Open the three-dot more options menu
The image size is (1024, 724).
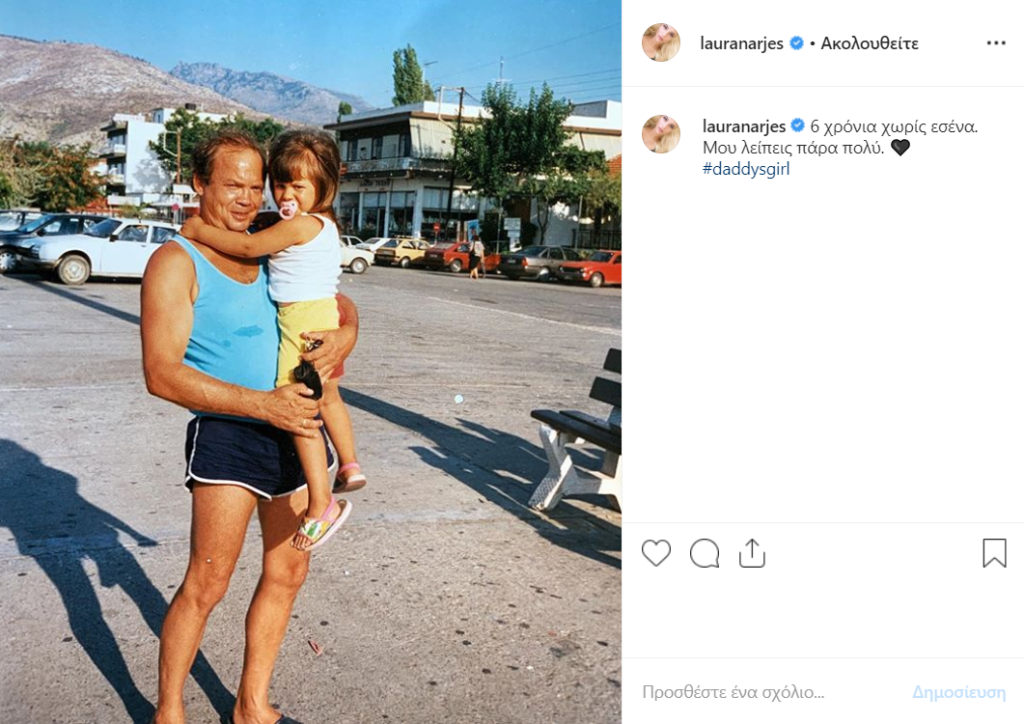click(996, 43)
